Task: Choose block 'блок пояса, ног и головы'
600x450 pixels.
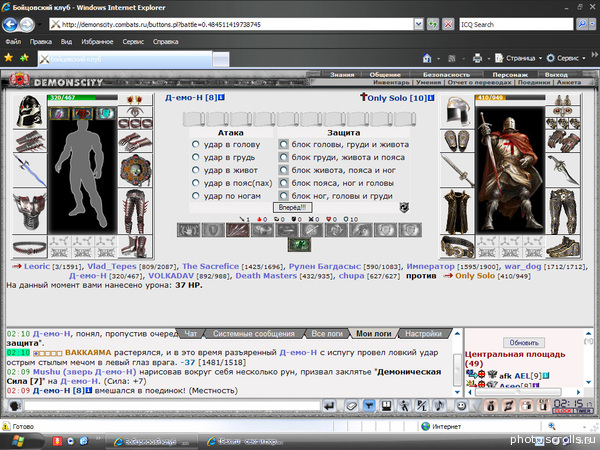Action: click(x=283, y=183)
